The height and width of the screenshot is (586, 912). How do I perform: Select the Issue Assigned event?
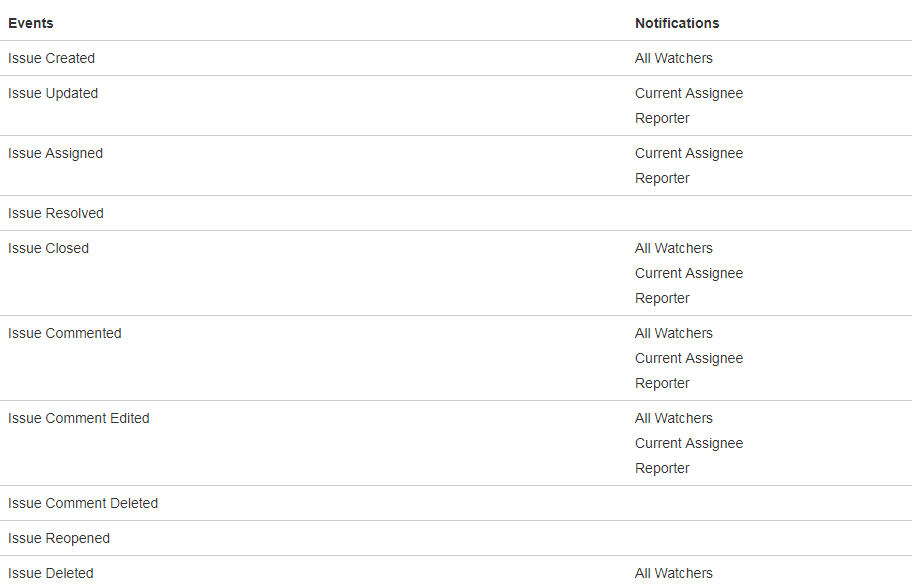[55, 153]
